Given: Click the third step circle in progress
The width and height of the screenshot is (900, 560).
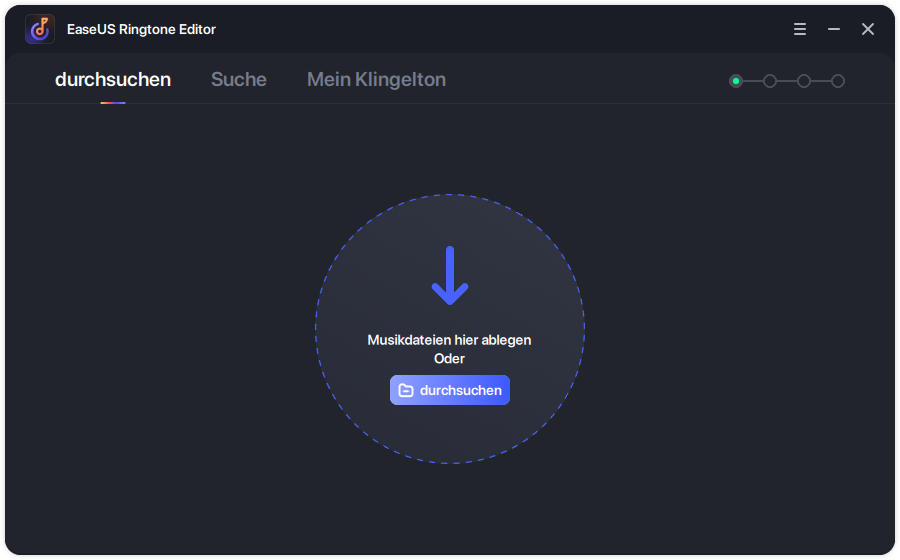Looking at the screenshot, I should 804,81.
